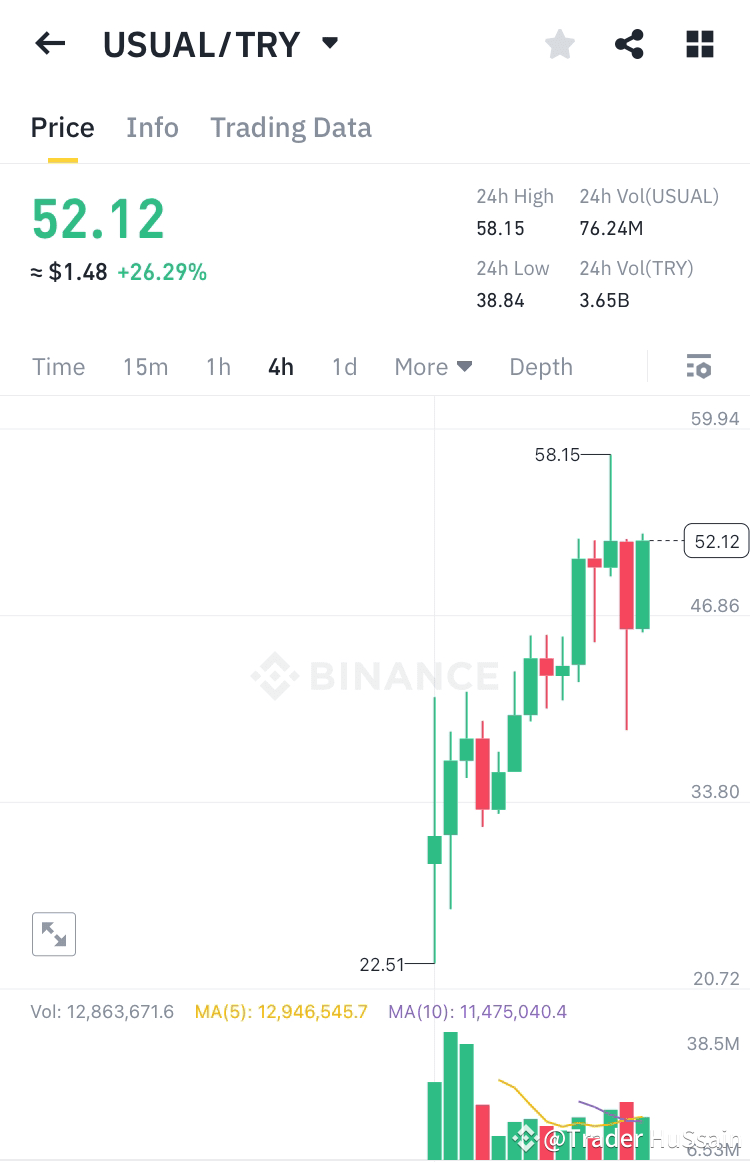
Task: Open the More timeframes dropdown
Action: tap(433, 367)
